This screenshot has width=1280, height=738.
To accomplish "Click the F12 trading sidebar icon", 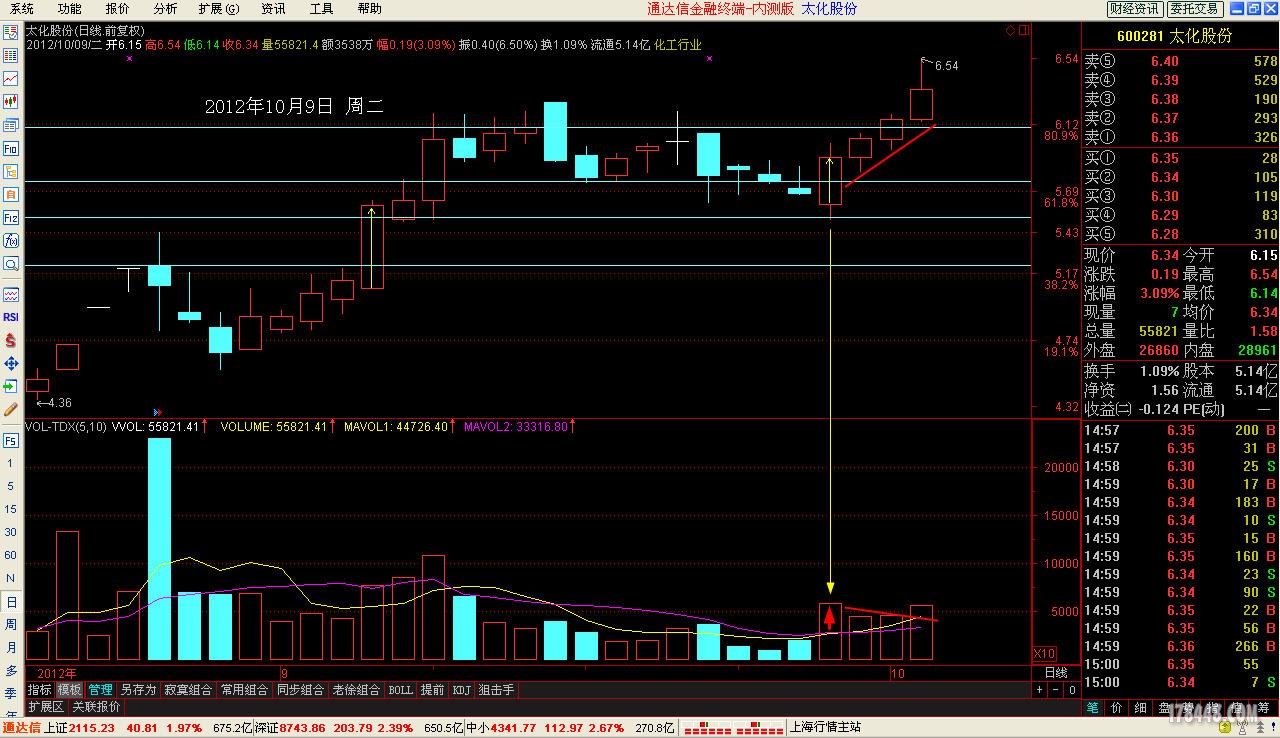I will (11, 217).
